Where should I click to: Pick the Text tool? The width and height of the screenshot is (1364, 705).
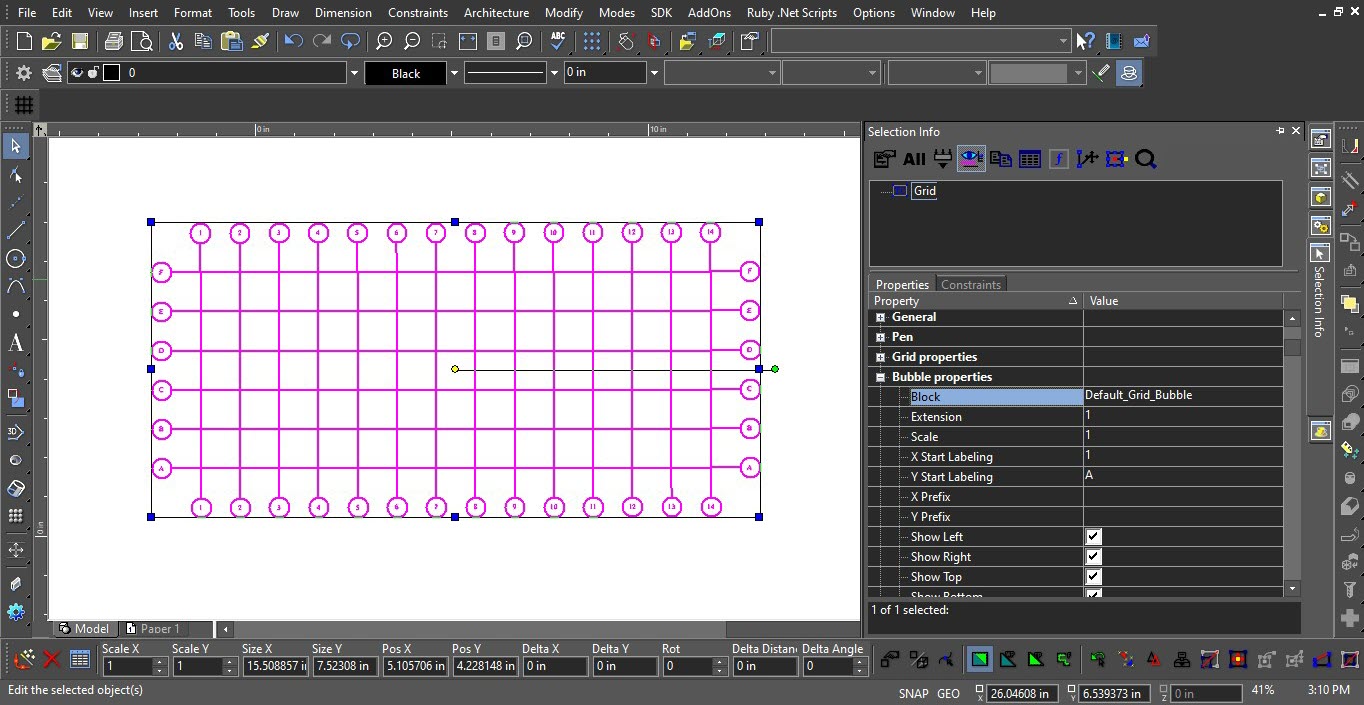[15, 342]
